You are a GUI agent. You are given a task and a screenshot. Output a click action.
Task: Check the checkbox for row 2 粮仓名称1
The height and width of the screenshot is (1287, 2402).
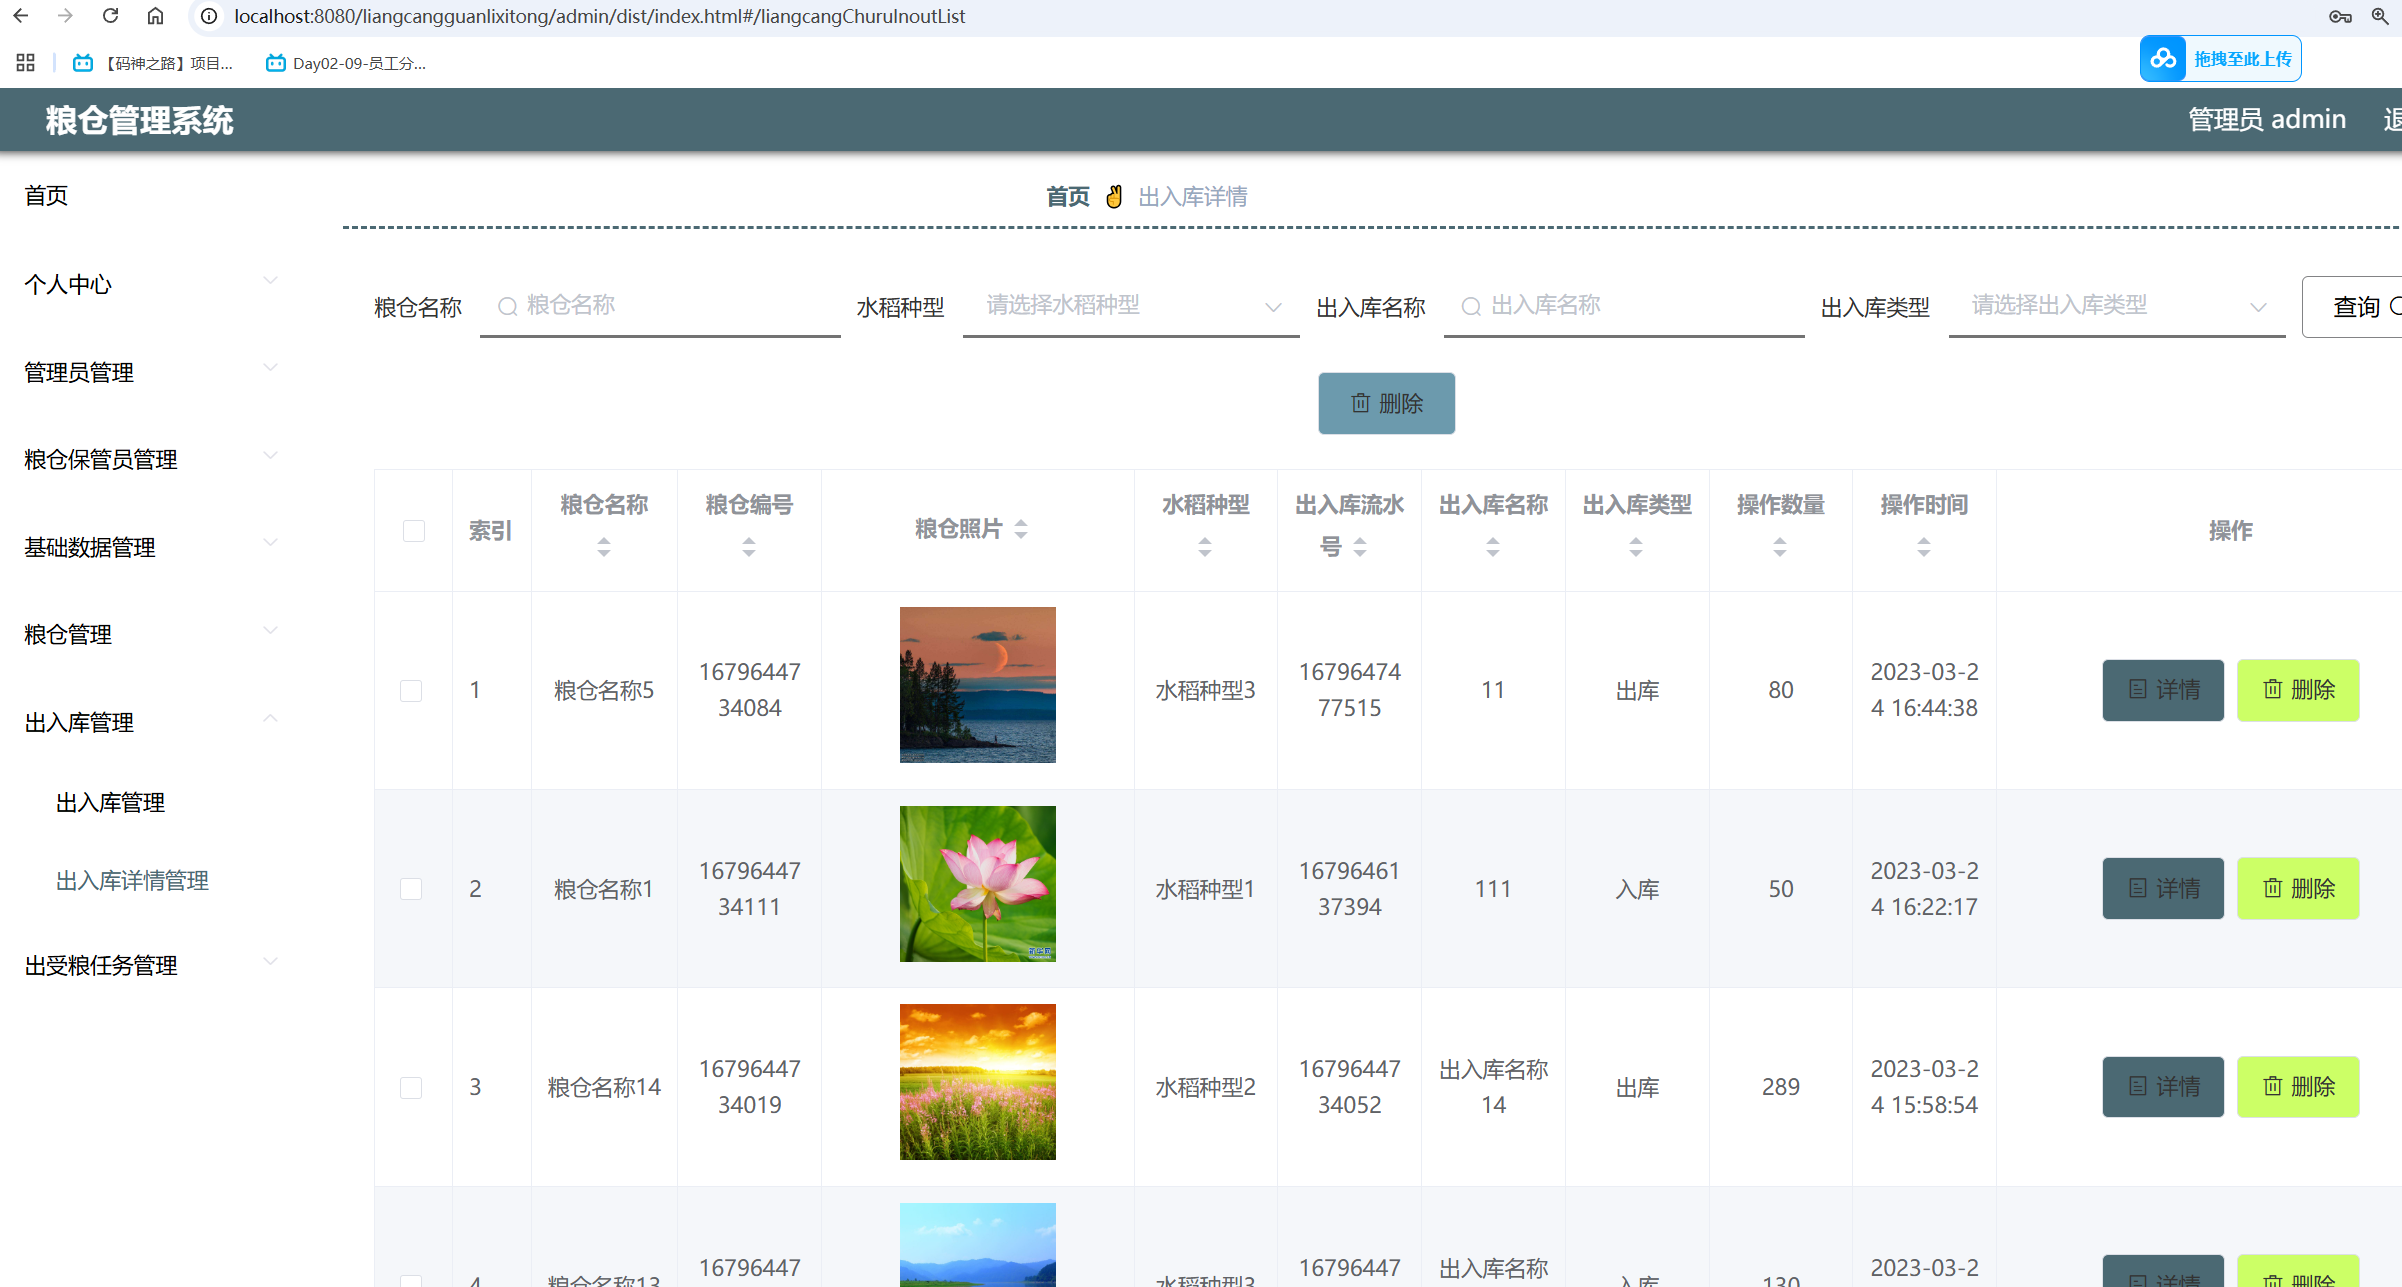pyautogui.click(x=411, y=889)
